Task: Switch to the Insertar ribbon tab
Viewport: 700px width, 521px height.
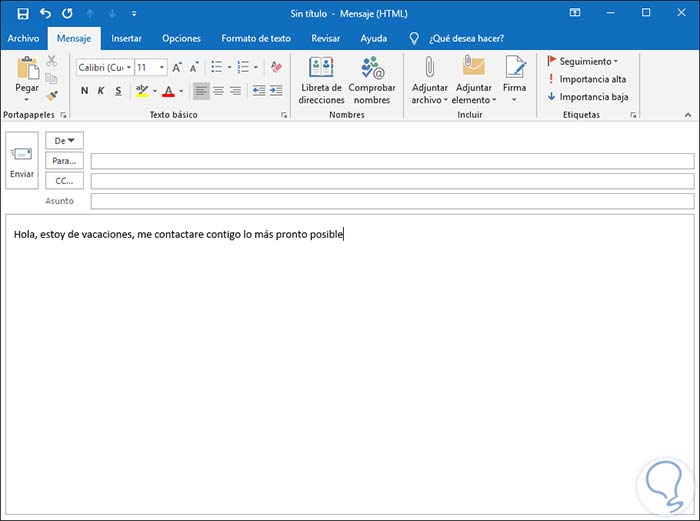Action: pos(126,38)
